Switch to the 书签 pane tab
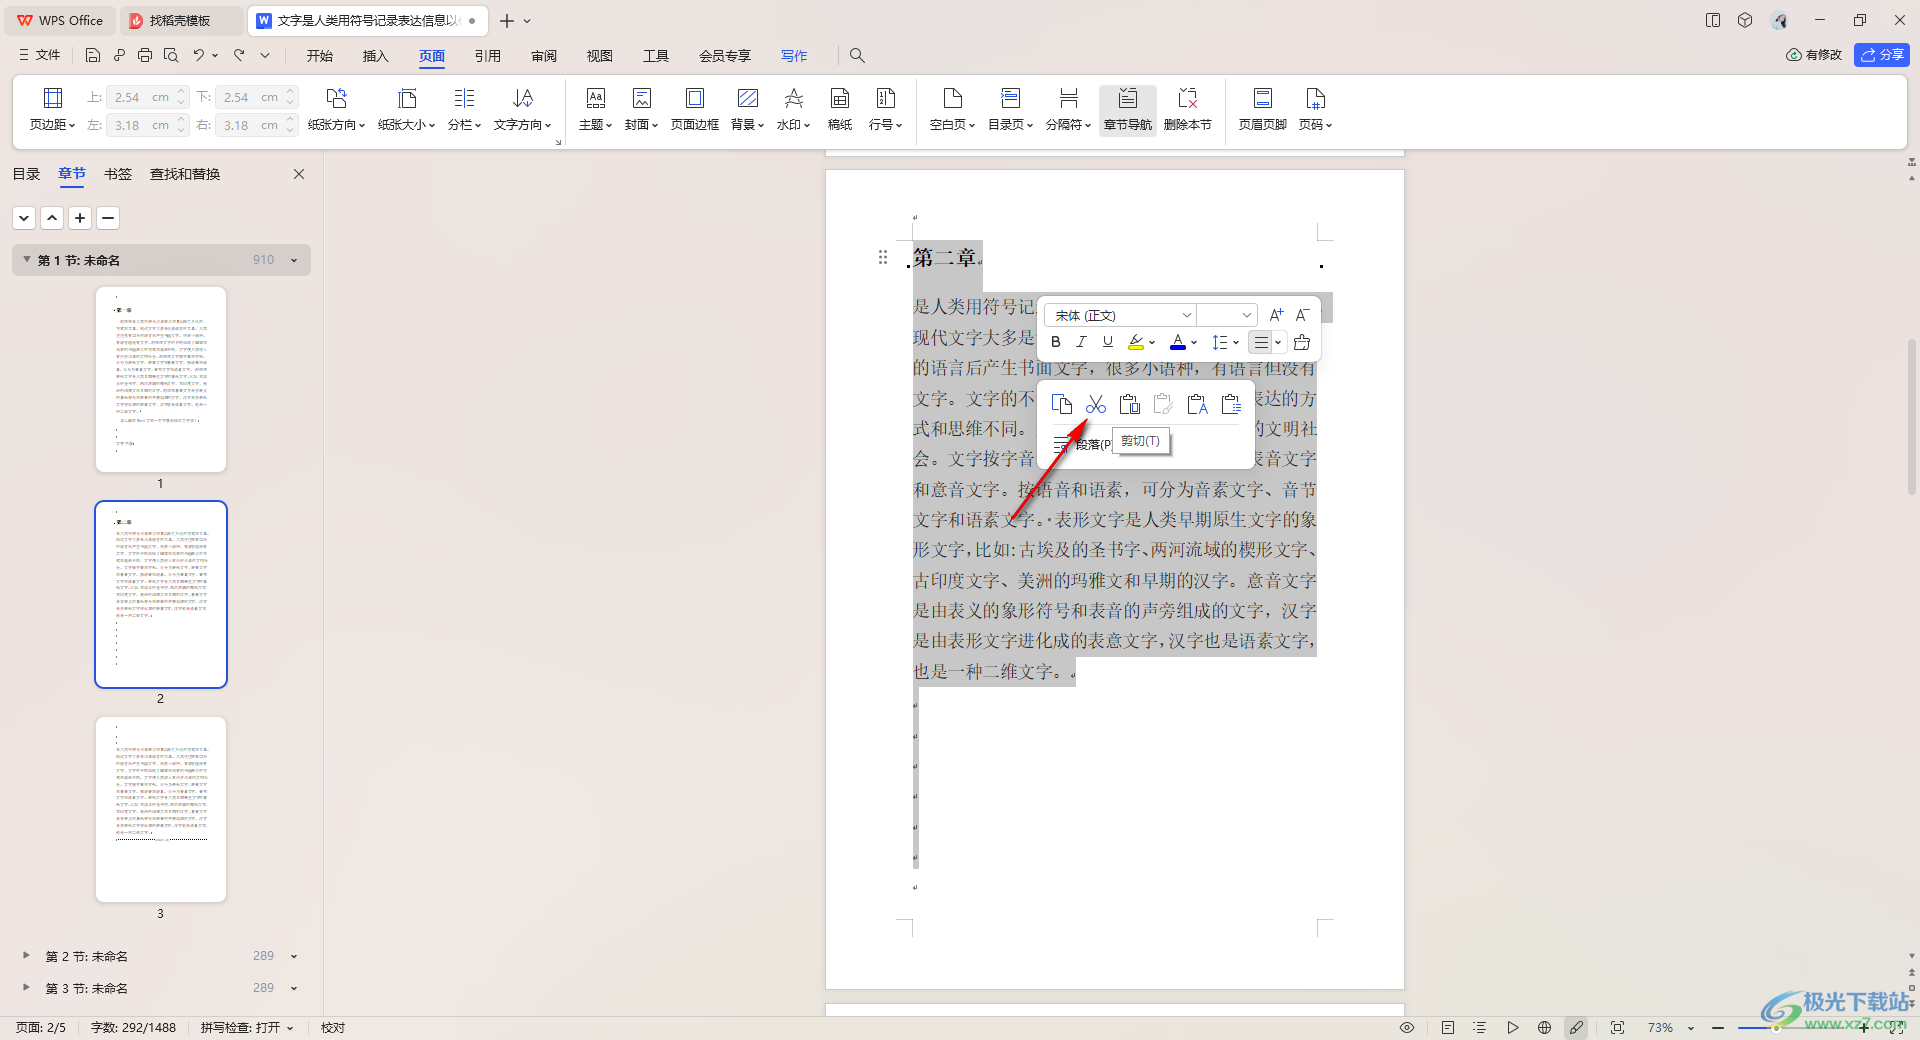This screenshot has height=1040, width=1920. 118,174
